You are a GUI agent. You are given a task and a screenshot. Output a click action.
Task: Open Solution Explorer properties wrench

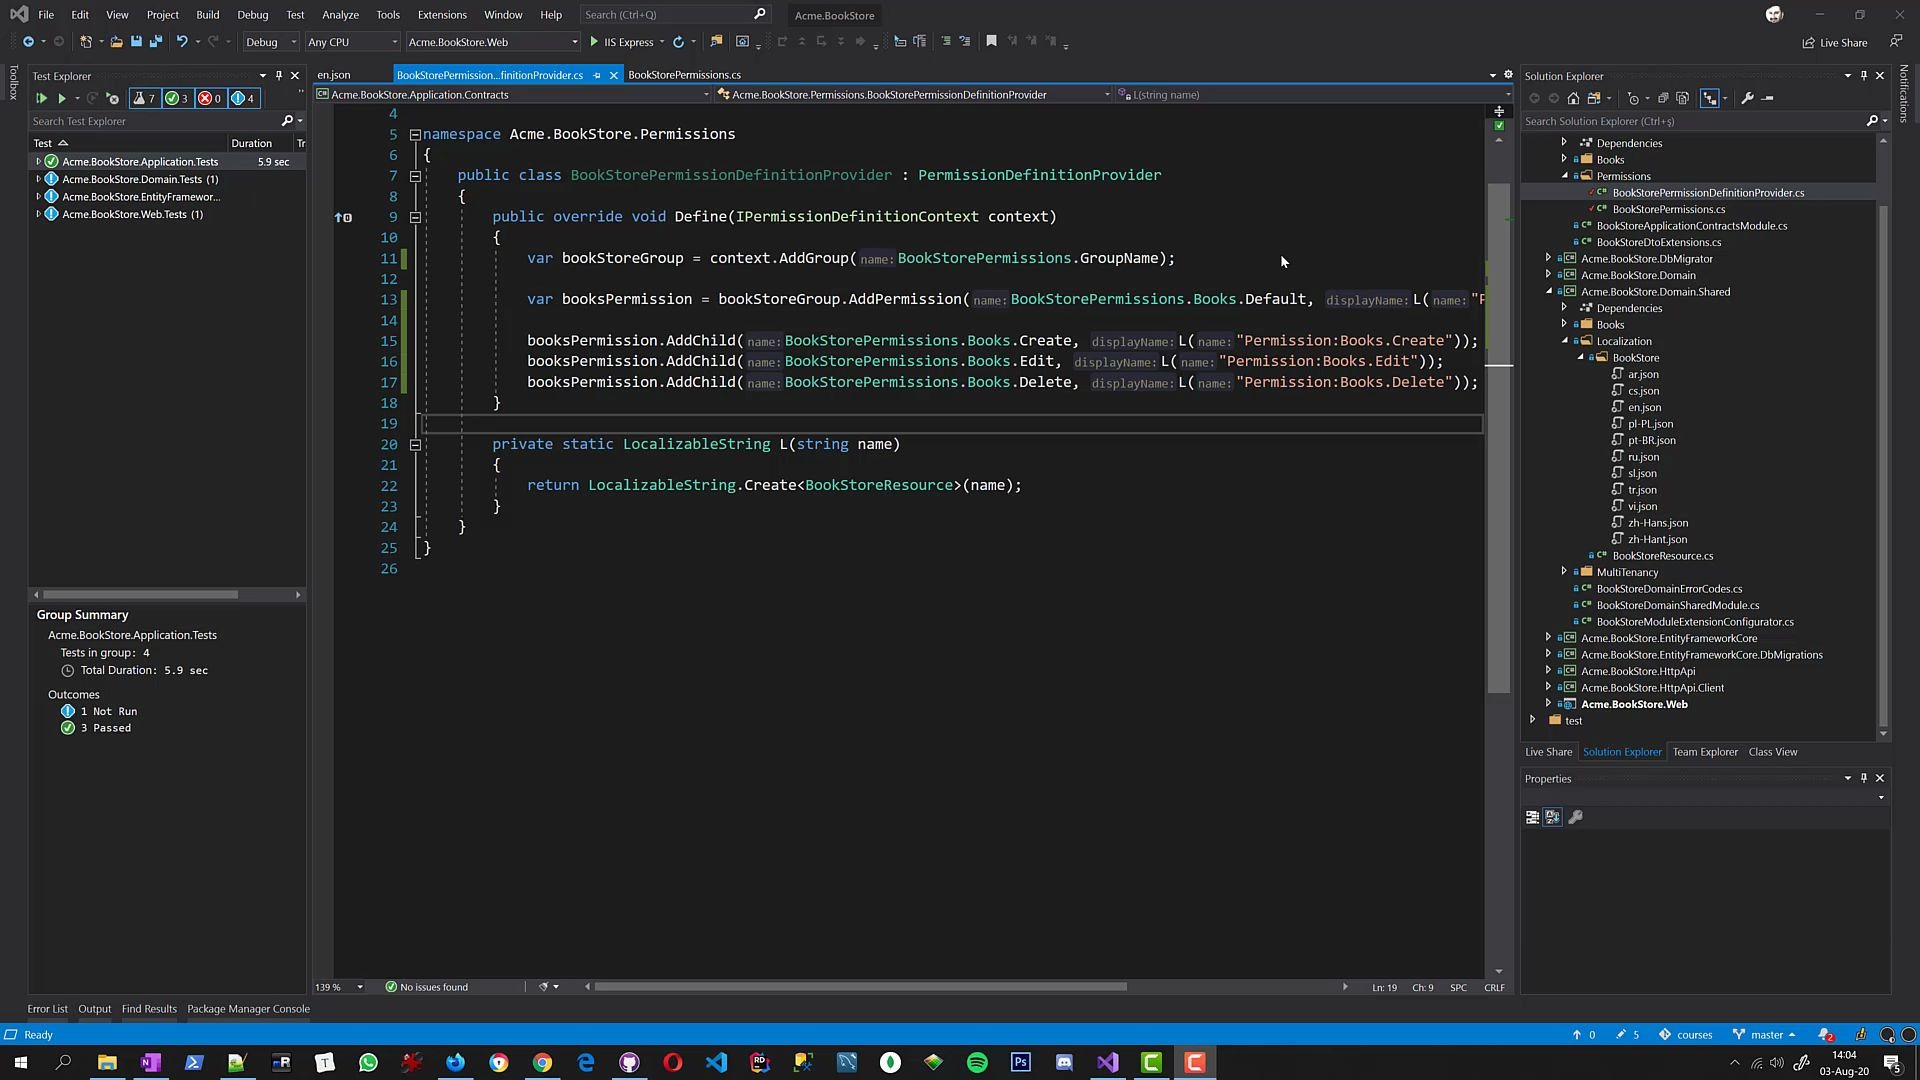click(1747, 98)
